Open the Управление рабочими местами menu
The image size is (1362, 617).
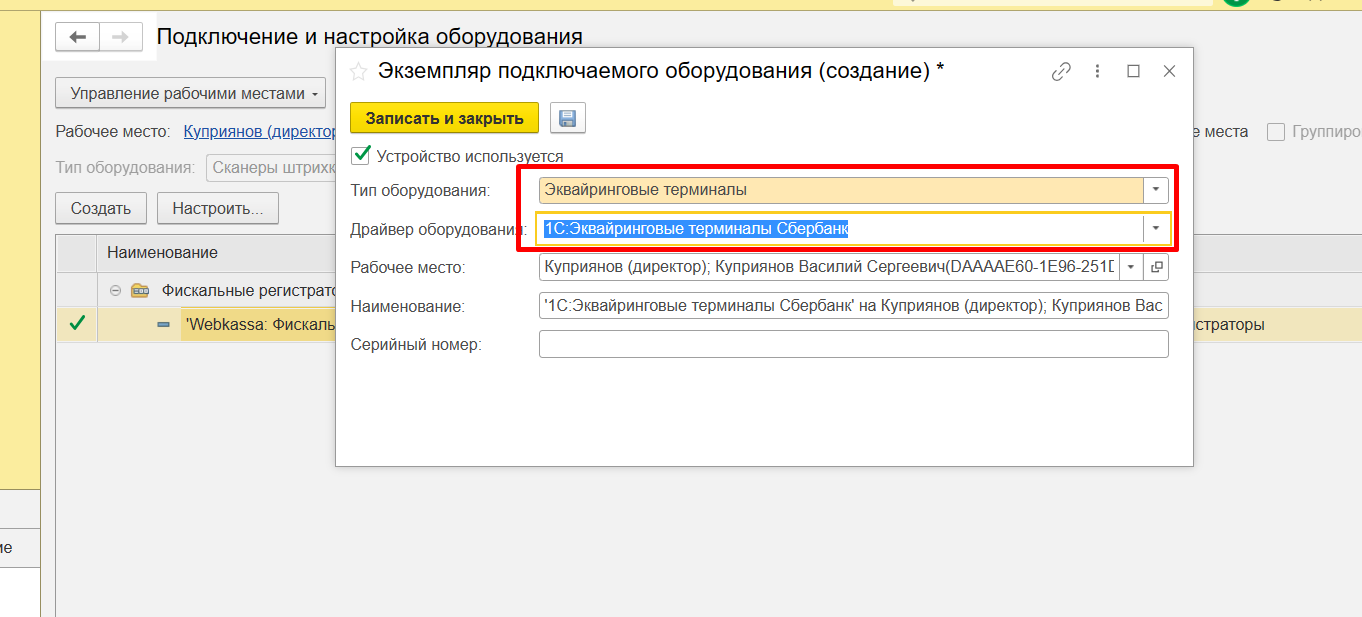click(x=190, y=94)
